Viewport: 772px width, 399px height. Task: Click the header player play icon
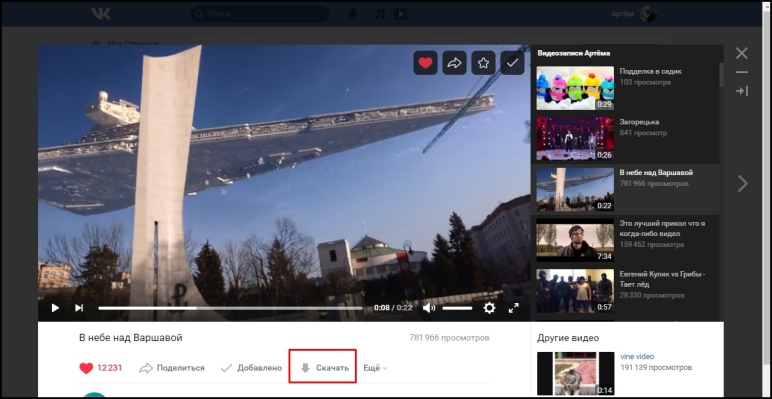(x=400, y=14)
